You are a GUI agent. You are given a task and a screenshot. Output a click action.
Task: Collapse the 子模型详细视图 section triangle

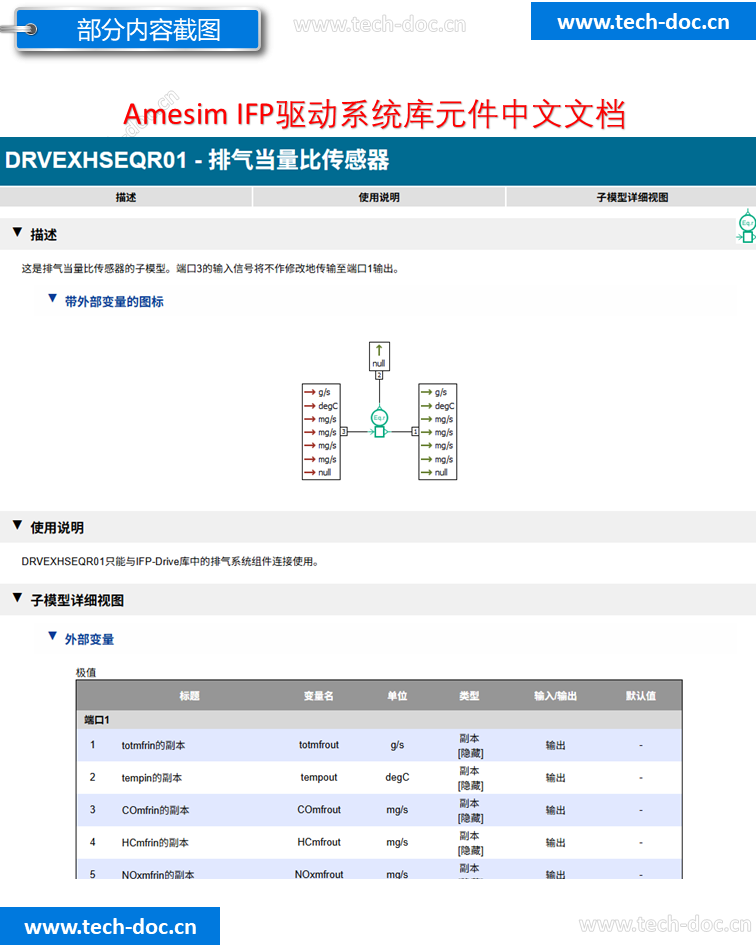[x=17, y=598]
